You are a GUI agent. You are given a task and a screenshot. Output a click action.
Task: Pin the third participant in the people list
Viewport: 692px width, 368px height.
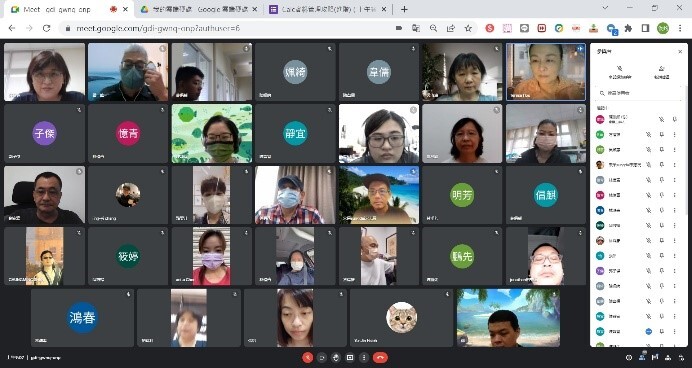[661, 150]
